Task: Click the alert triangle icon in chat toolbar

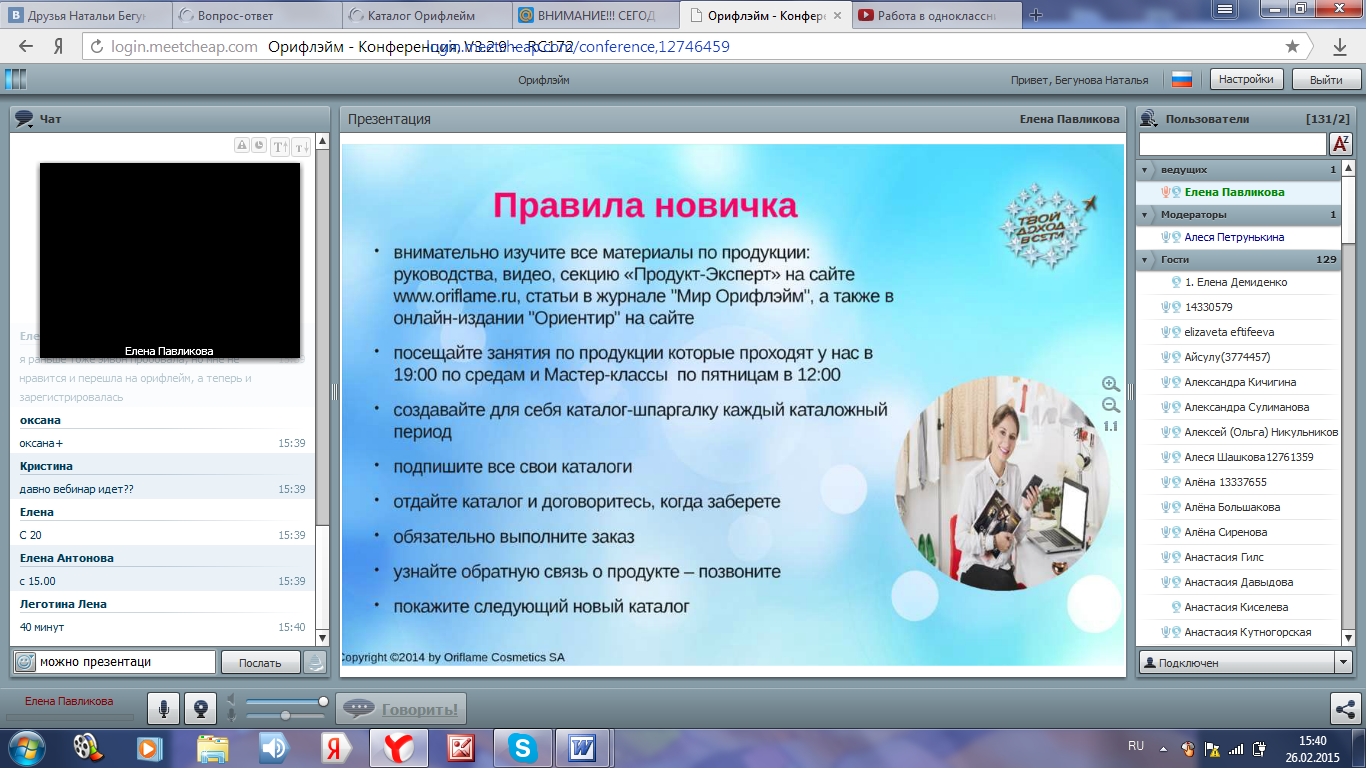Action: [242, 145]
